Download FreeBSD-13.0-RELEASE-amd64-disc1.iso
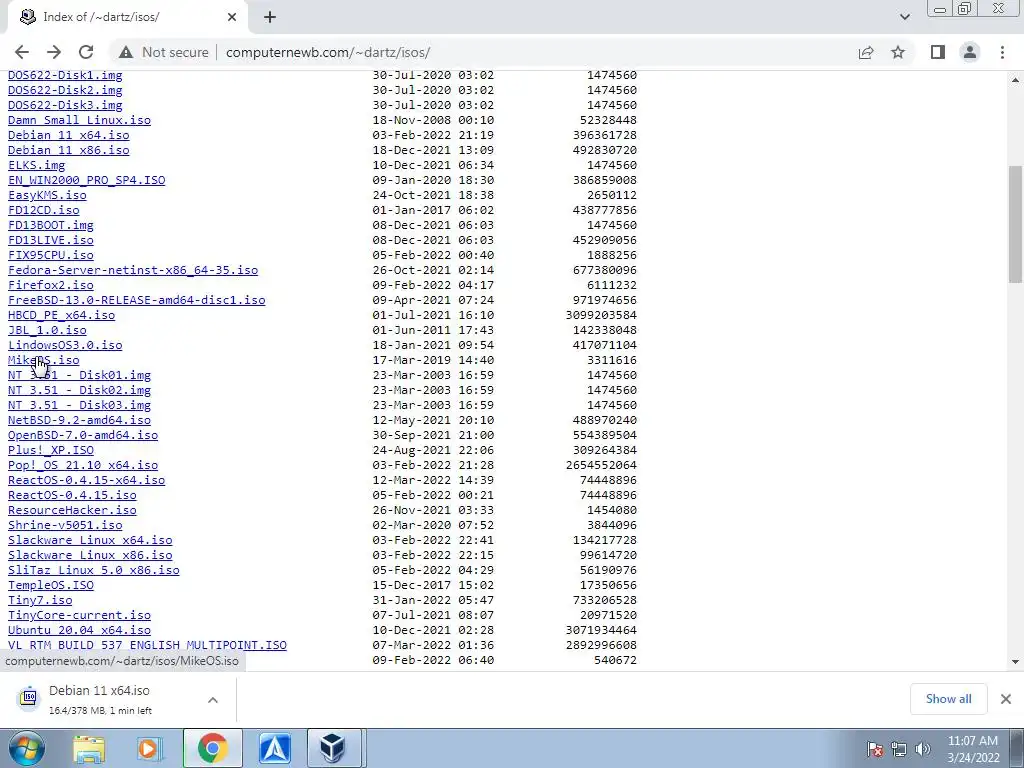 136,300
